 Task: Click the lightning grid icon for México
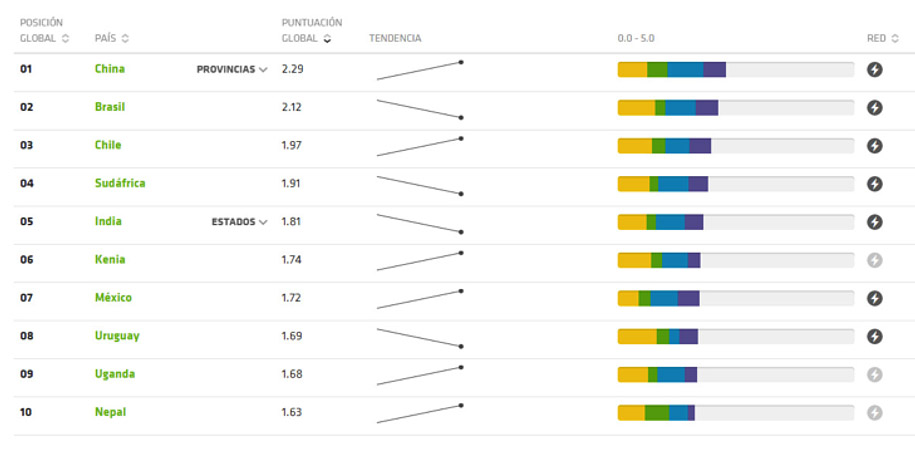875,298
